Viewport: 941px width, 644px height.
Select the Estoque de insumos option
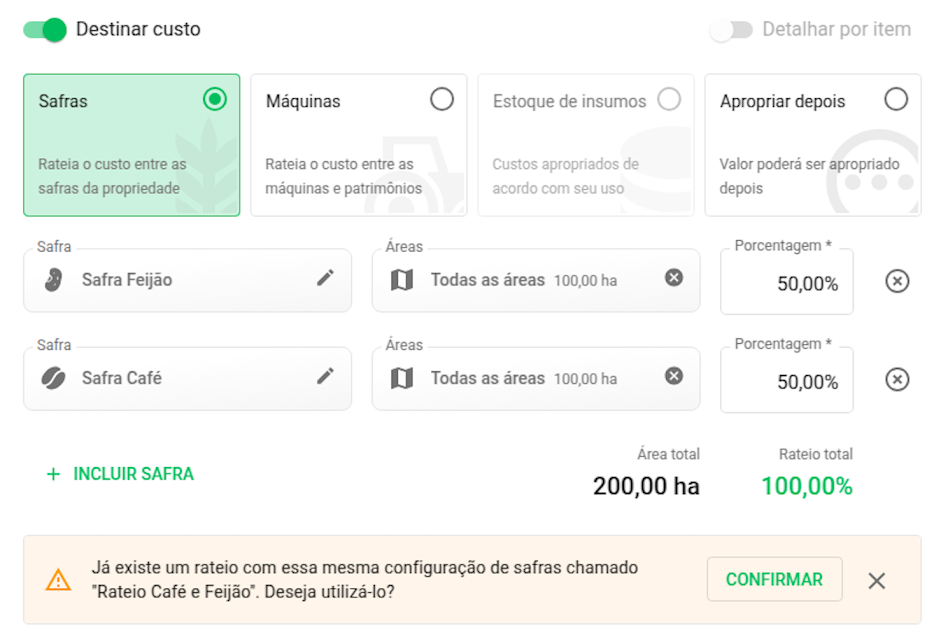(668, 100)
